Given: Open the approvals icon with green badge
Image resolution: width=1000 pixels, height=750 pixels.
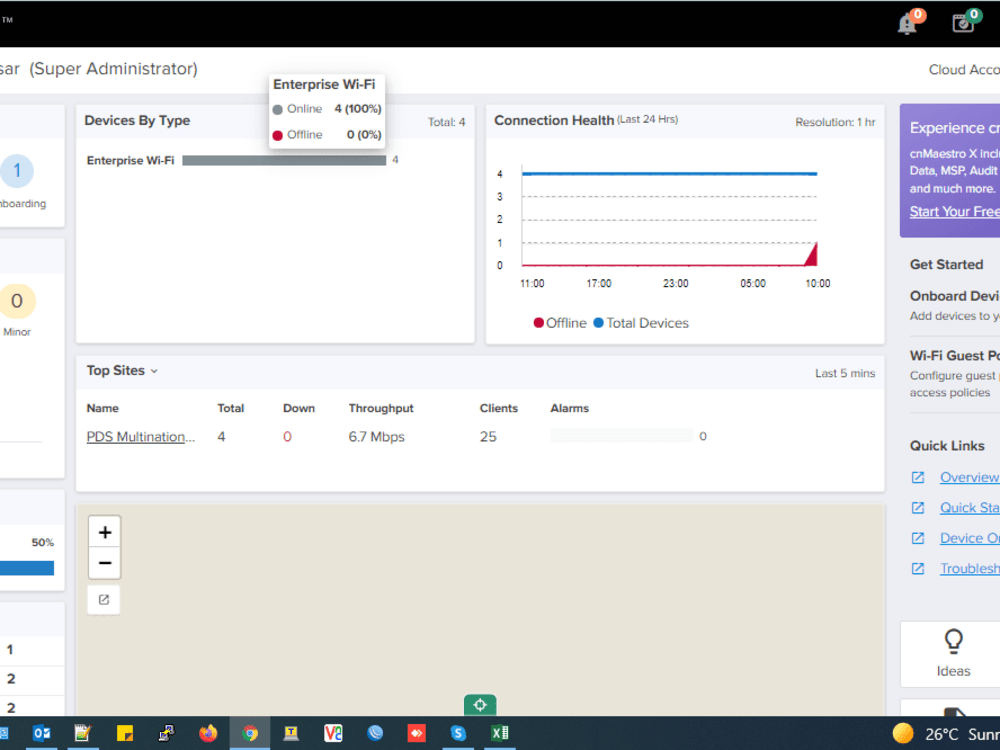Looking at the screenshot, I should click(963, 21).
